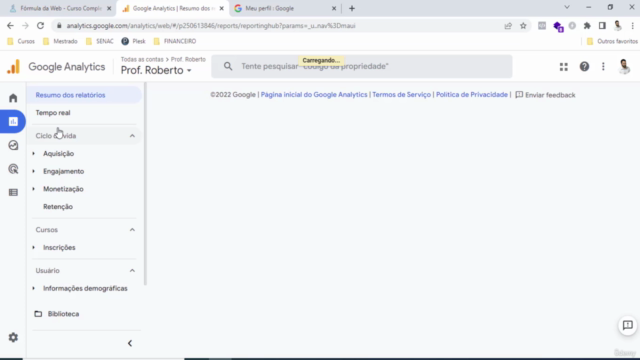The height and width of the screenshot is (360, 640).
Task: Collapse the Cursos section chevron
Action: point(132,230)
